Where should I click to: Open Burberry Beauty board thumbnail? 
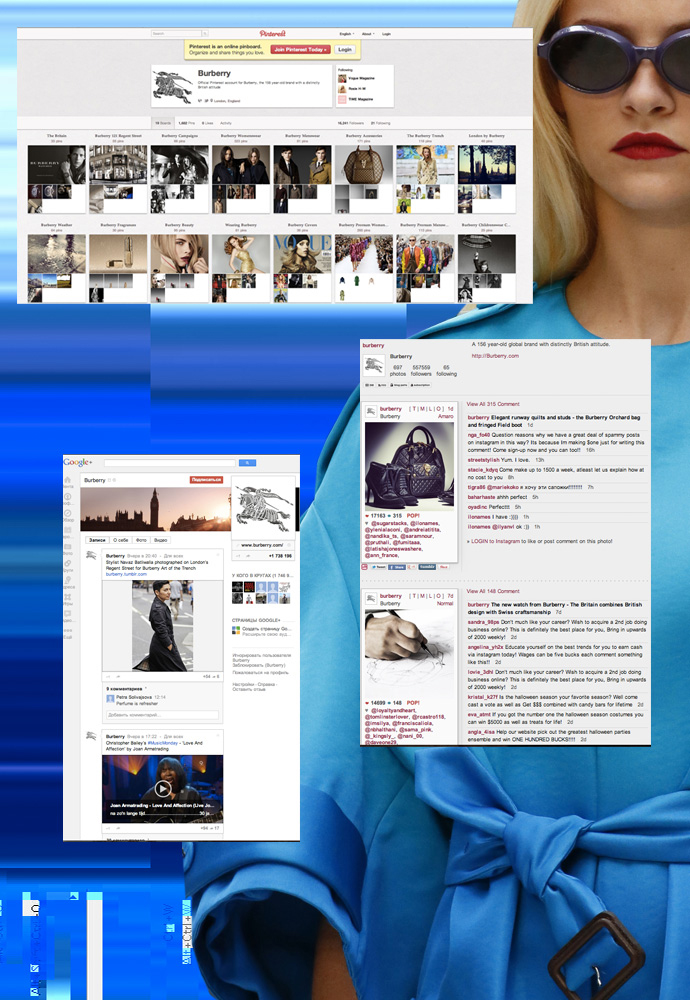click(x=179, y=254)
